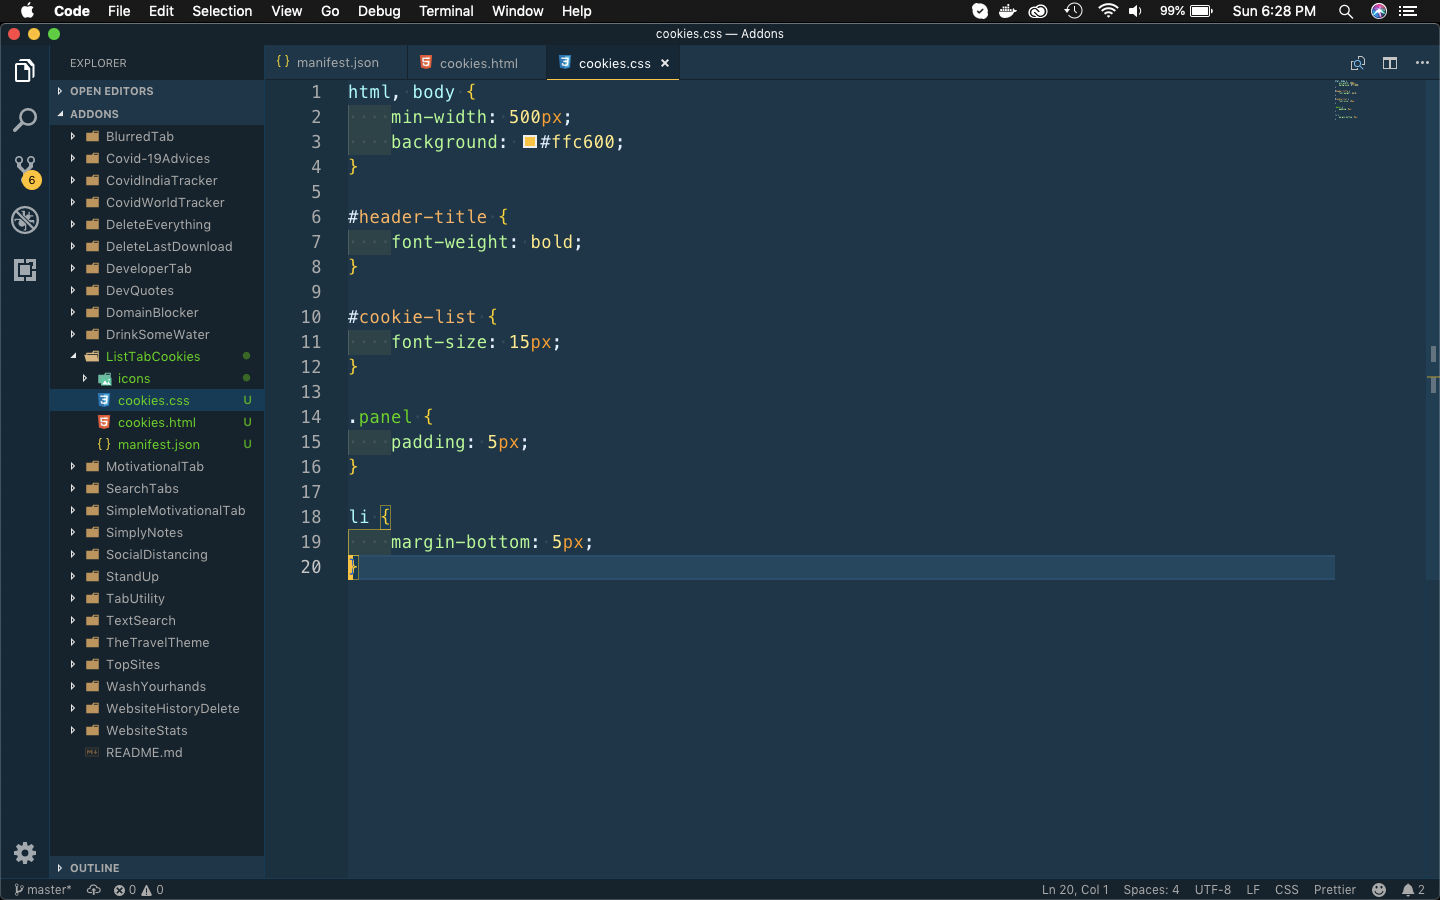1440x900 pixels.
Task: Select cookies.css in the explorer tree
Action: [157, 400]
